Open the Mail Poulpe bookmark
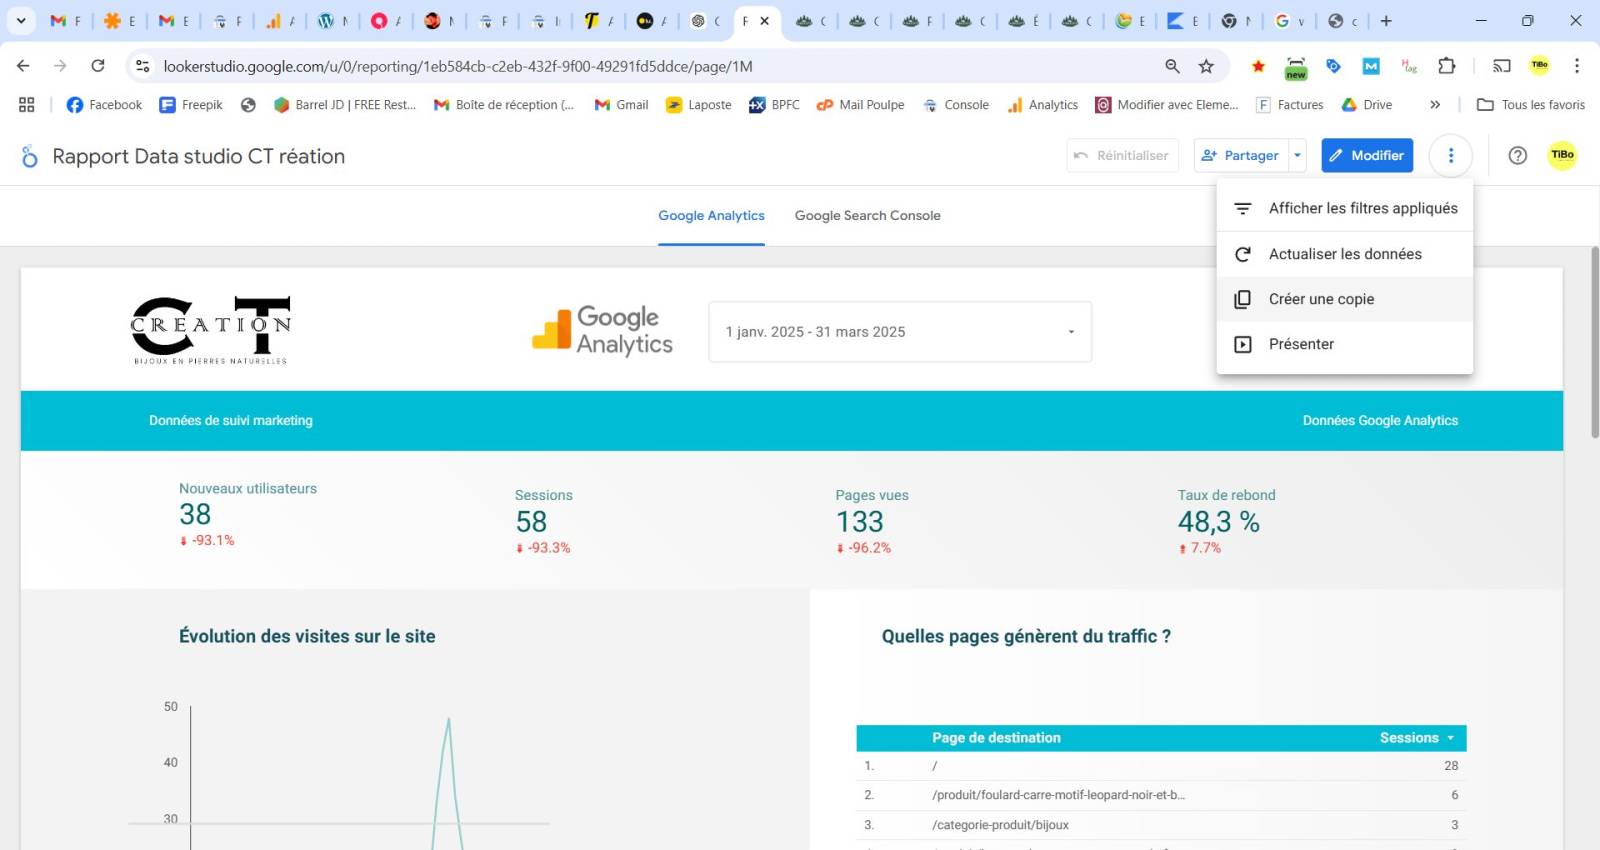This screenshot has width=1600, height=850. pyautogui.click(x=860, y=105)
